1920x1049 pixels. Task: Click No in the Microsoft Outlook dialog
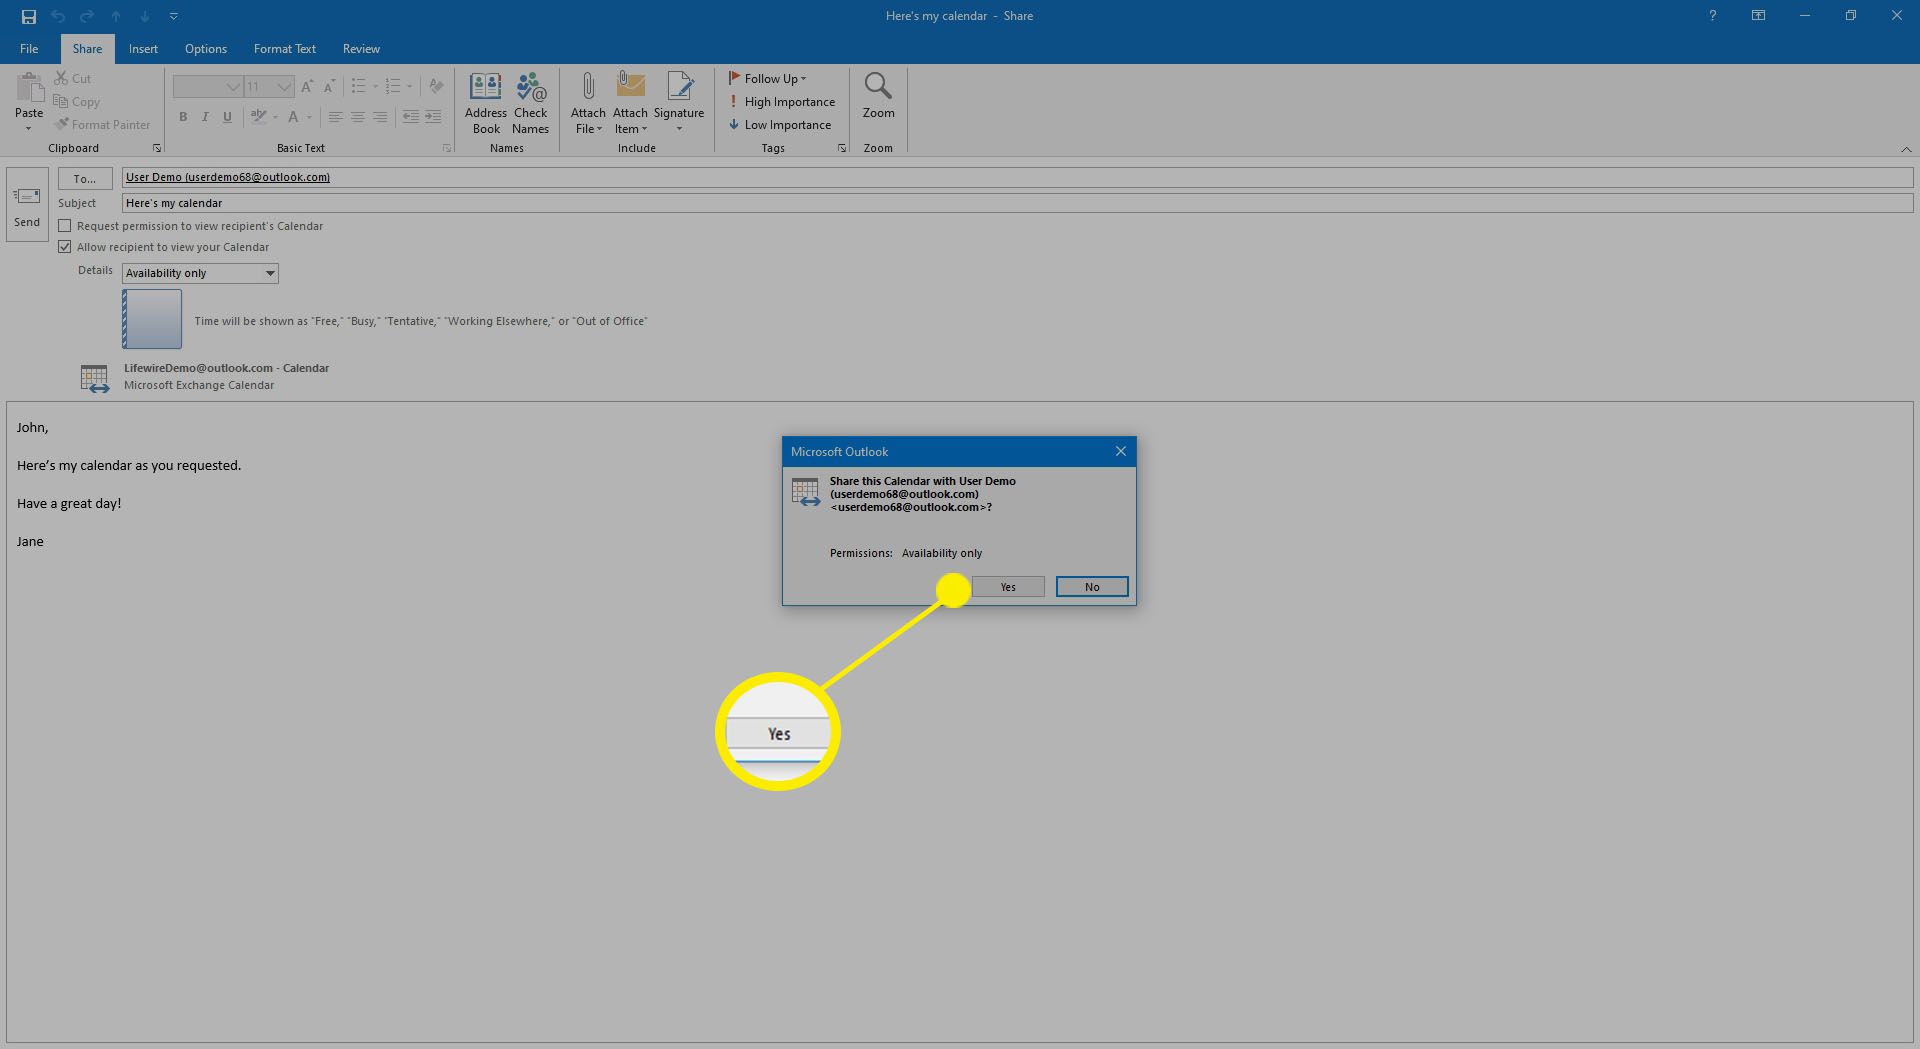[x=1092, y=587]
